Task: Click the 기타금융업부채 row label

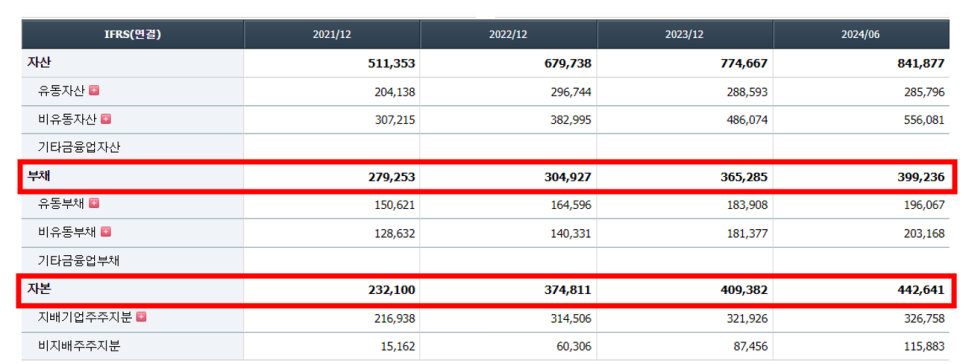Action: pyautogui.click(x=79, y=261)
